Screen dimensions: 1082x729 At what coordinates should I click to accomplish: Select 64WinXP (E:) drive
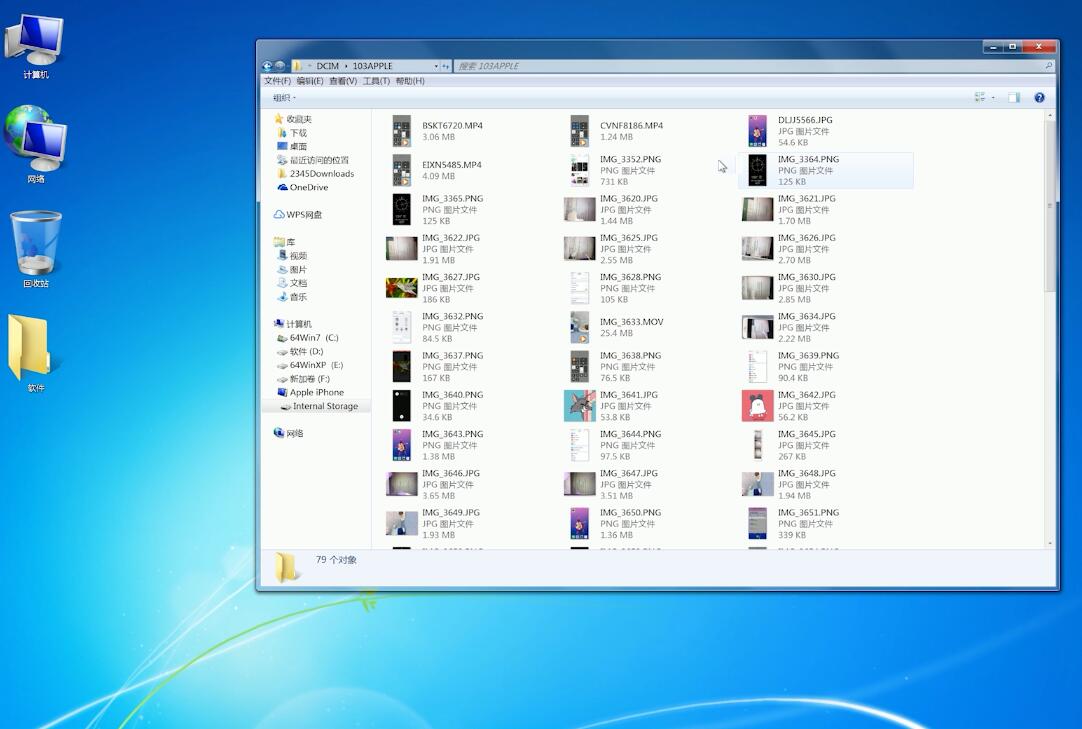(310, 365)
